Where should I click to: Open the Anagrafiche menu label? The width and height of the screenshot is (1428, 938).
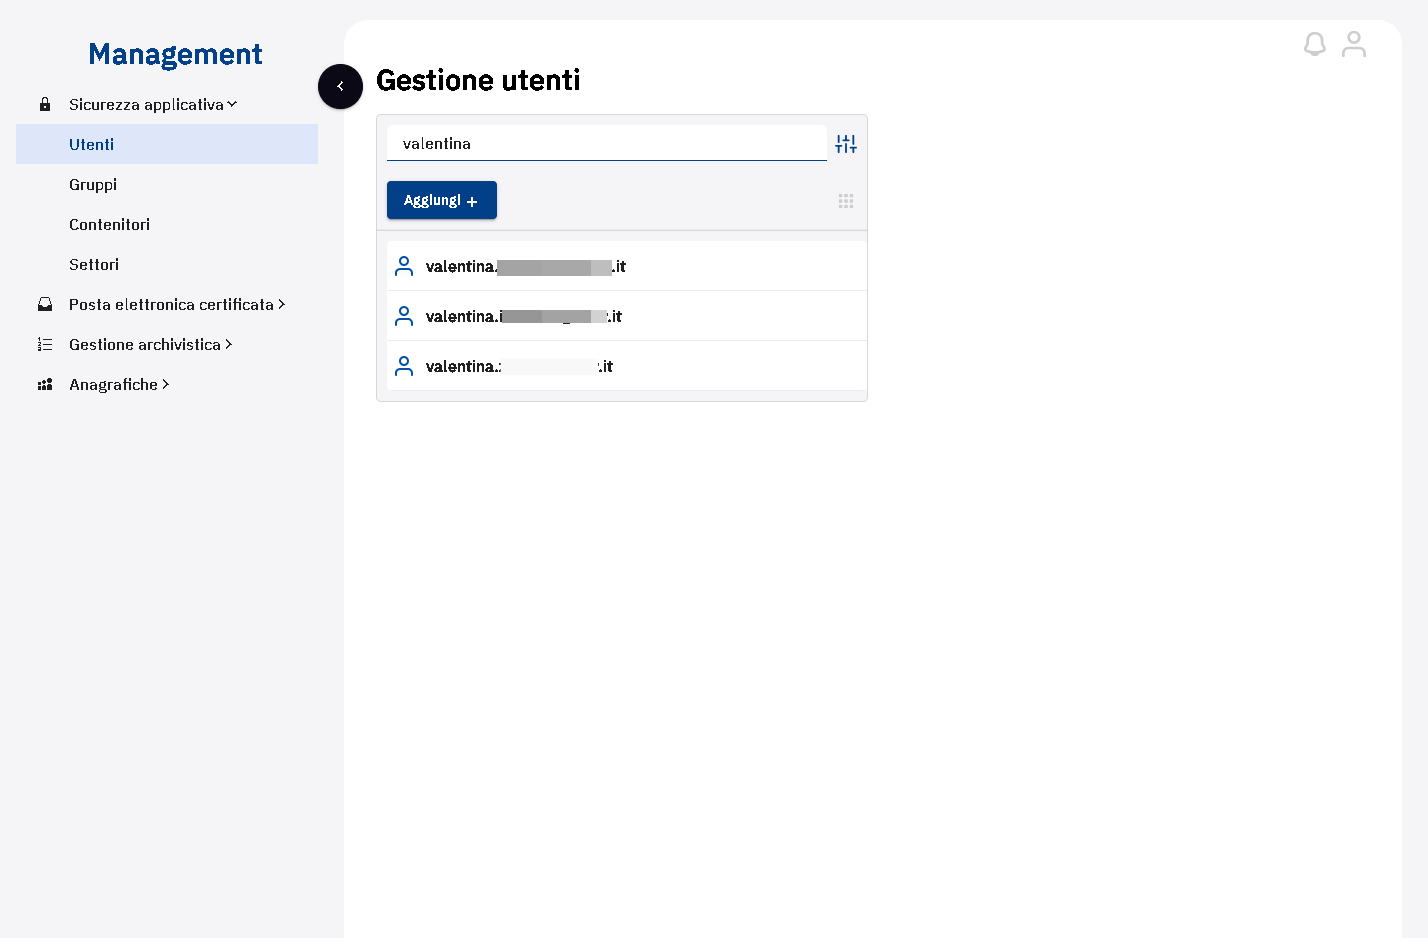click(113, 384)
